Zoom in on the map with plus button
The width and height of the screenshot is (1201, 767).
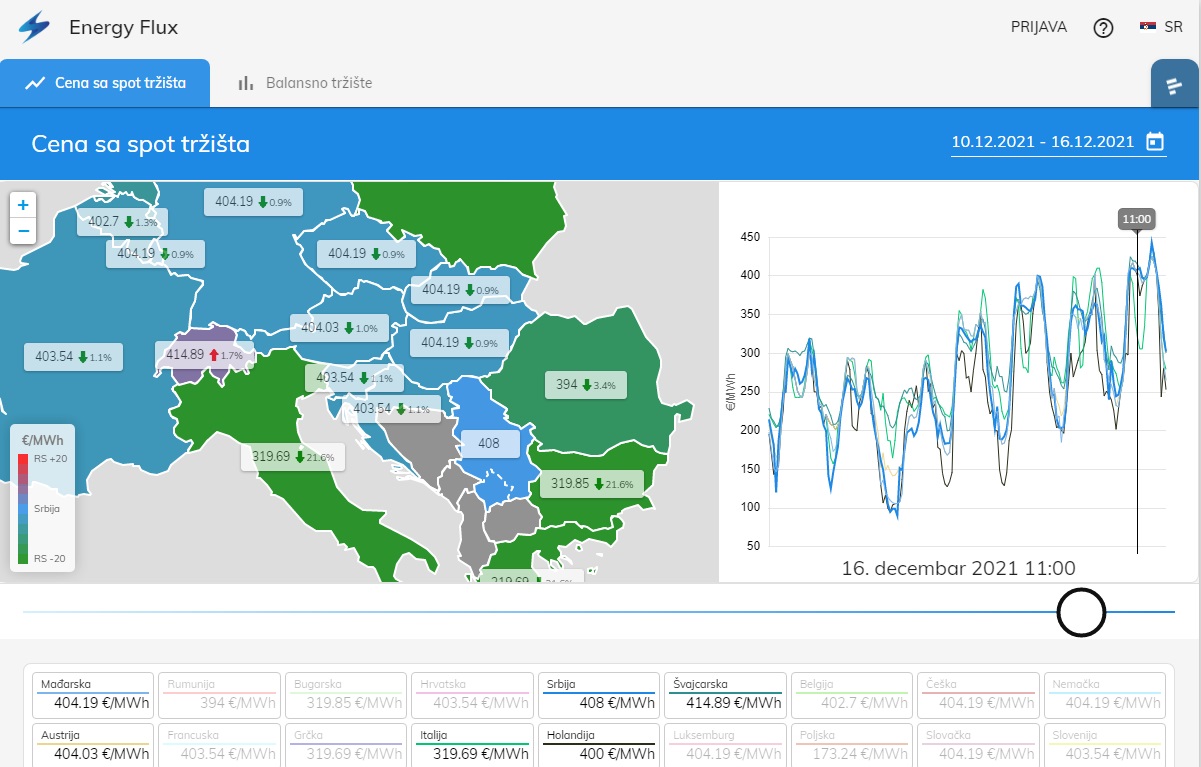(23, 205)
